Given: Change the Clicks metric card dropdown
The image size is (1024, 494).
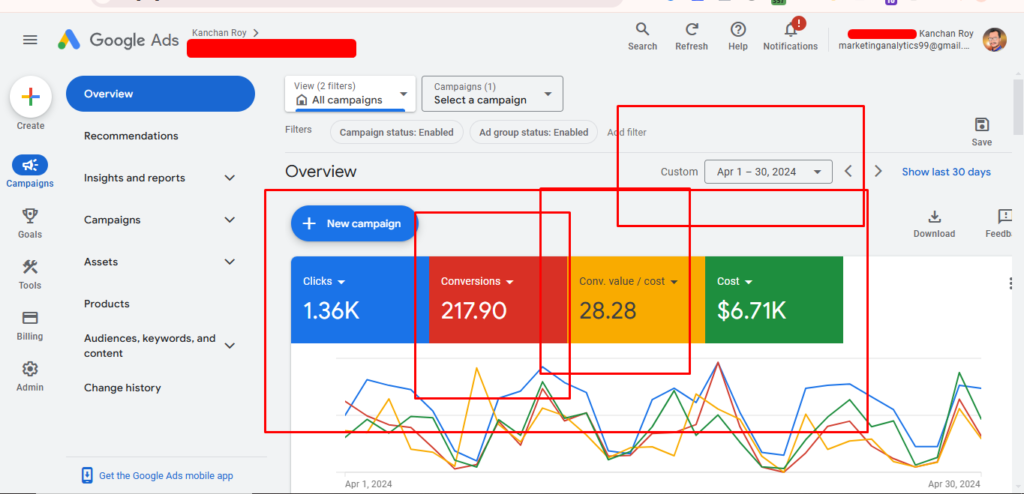Looking at the screenshot, I should click(324, 282).
